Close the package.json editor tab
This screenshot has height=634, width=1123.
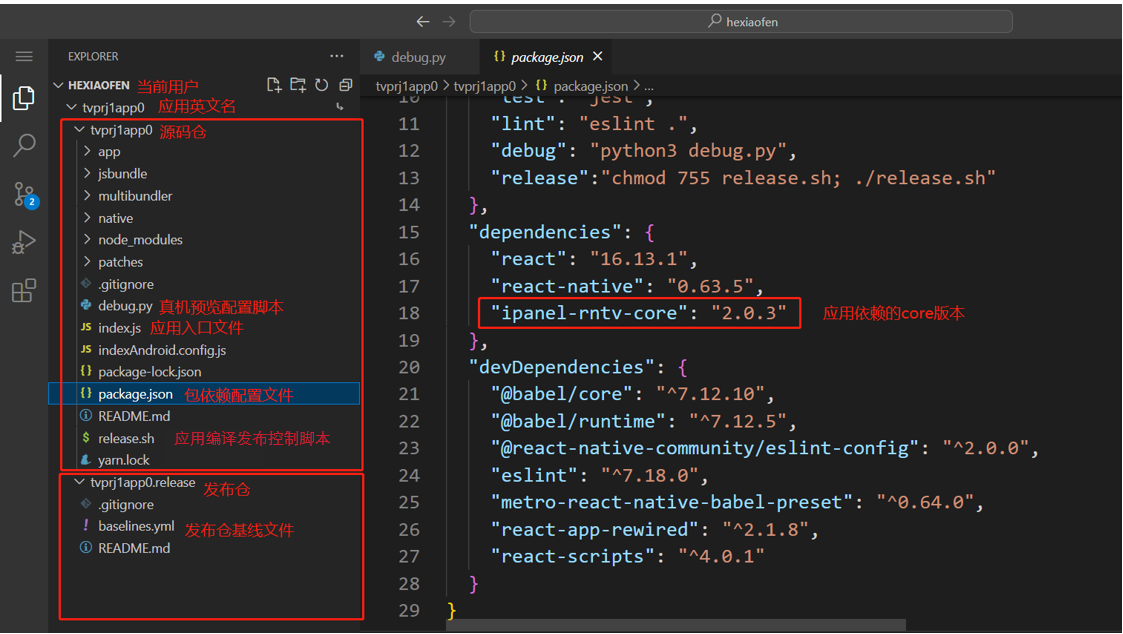point(598,57)
